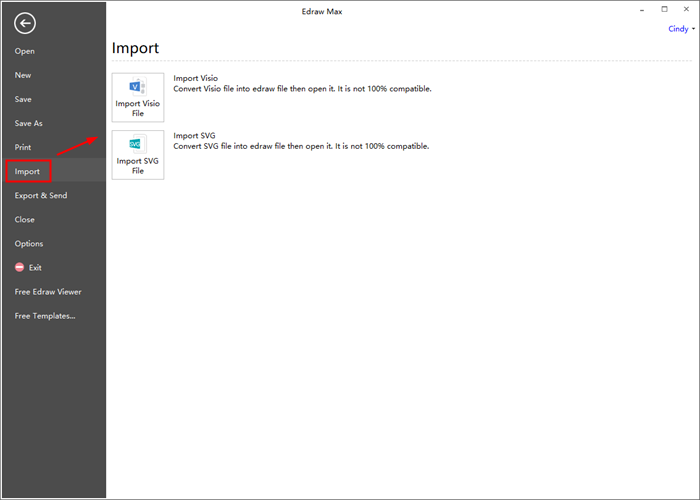Viewport: 700px width, 500px height.
Task: Click the red Exit icon
Action: pyautogui.click(x=20, y=267)
